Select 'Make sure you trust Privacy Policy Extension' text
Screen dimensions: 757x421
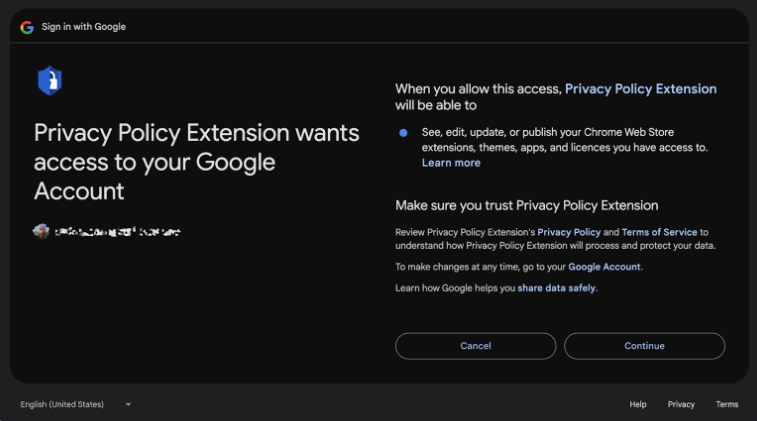(527, 206)
